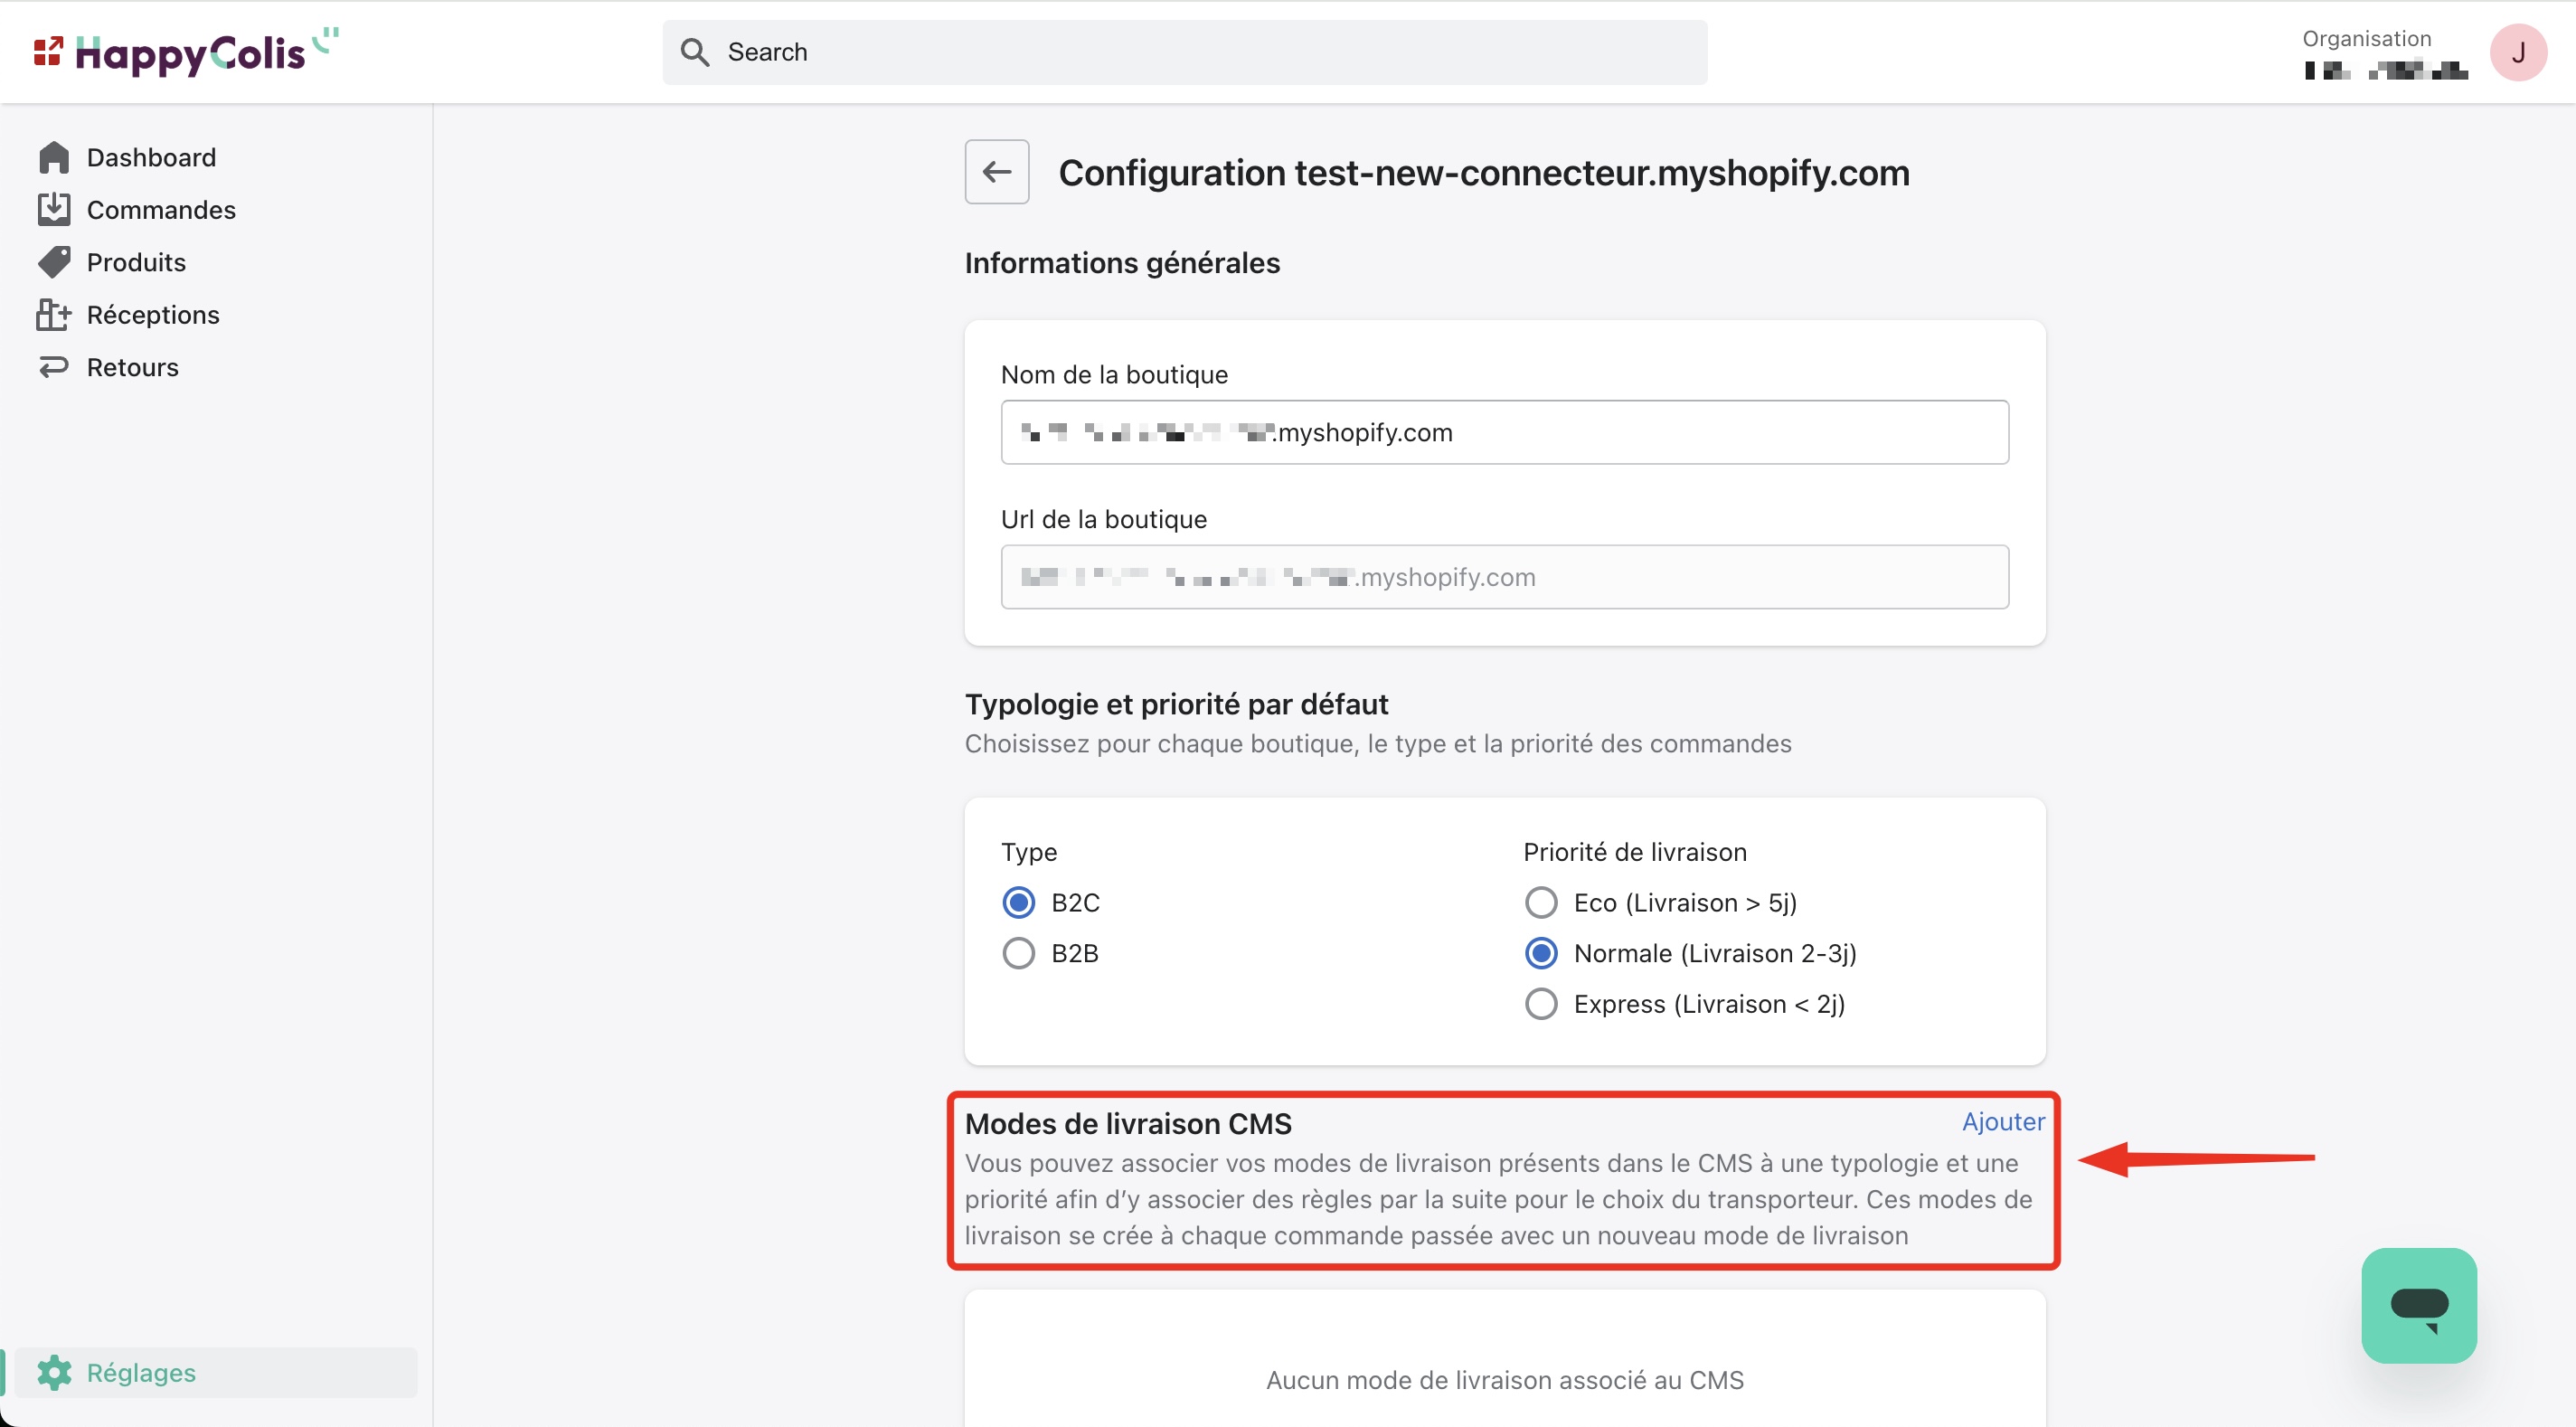Open the Dashboard home icon

[x=54, y=157]
